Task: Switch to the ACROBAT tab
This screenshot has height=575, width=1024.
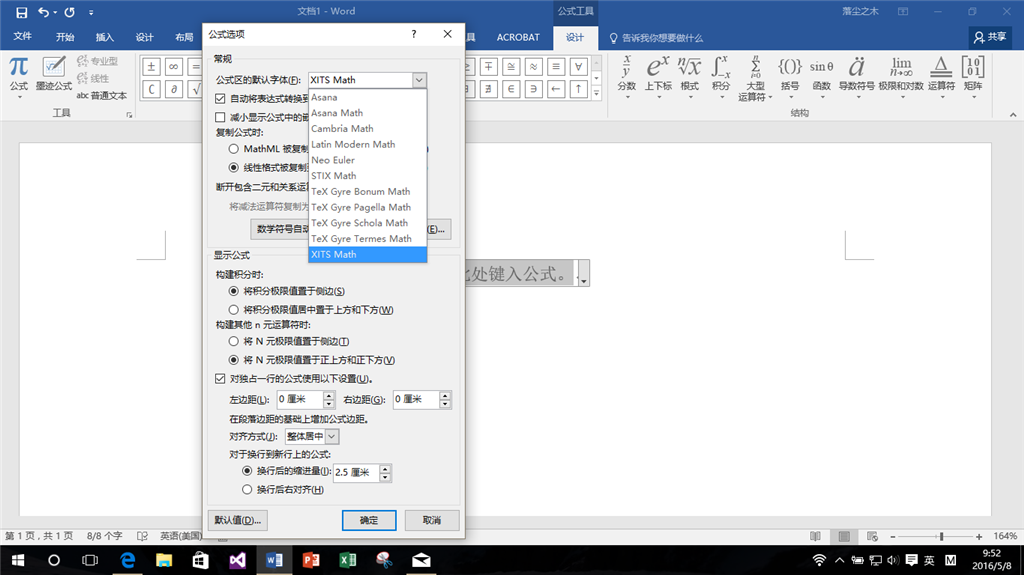Action: [518, 37]
